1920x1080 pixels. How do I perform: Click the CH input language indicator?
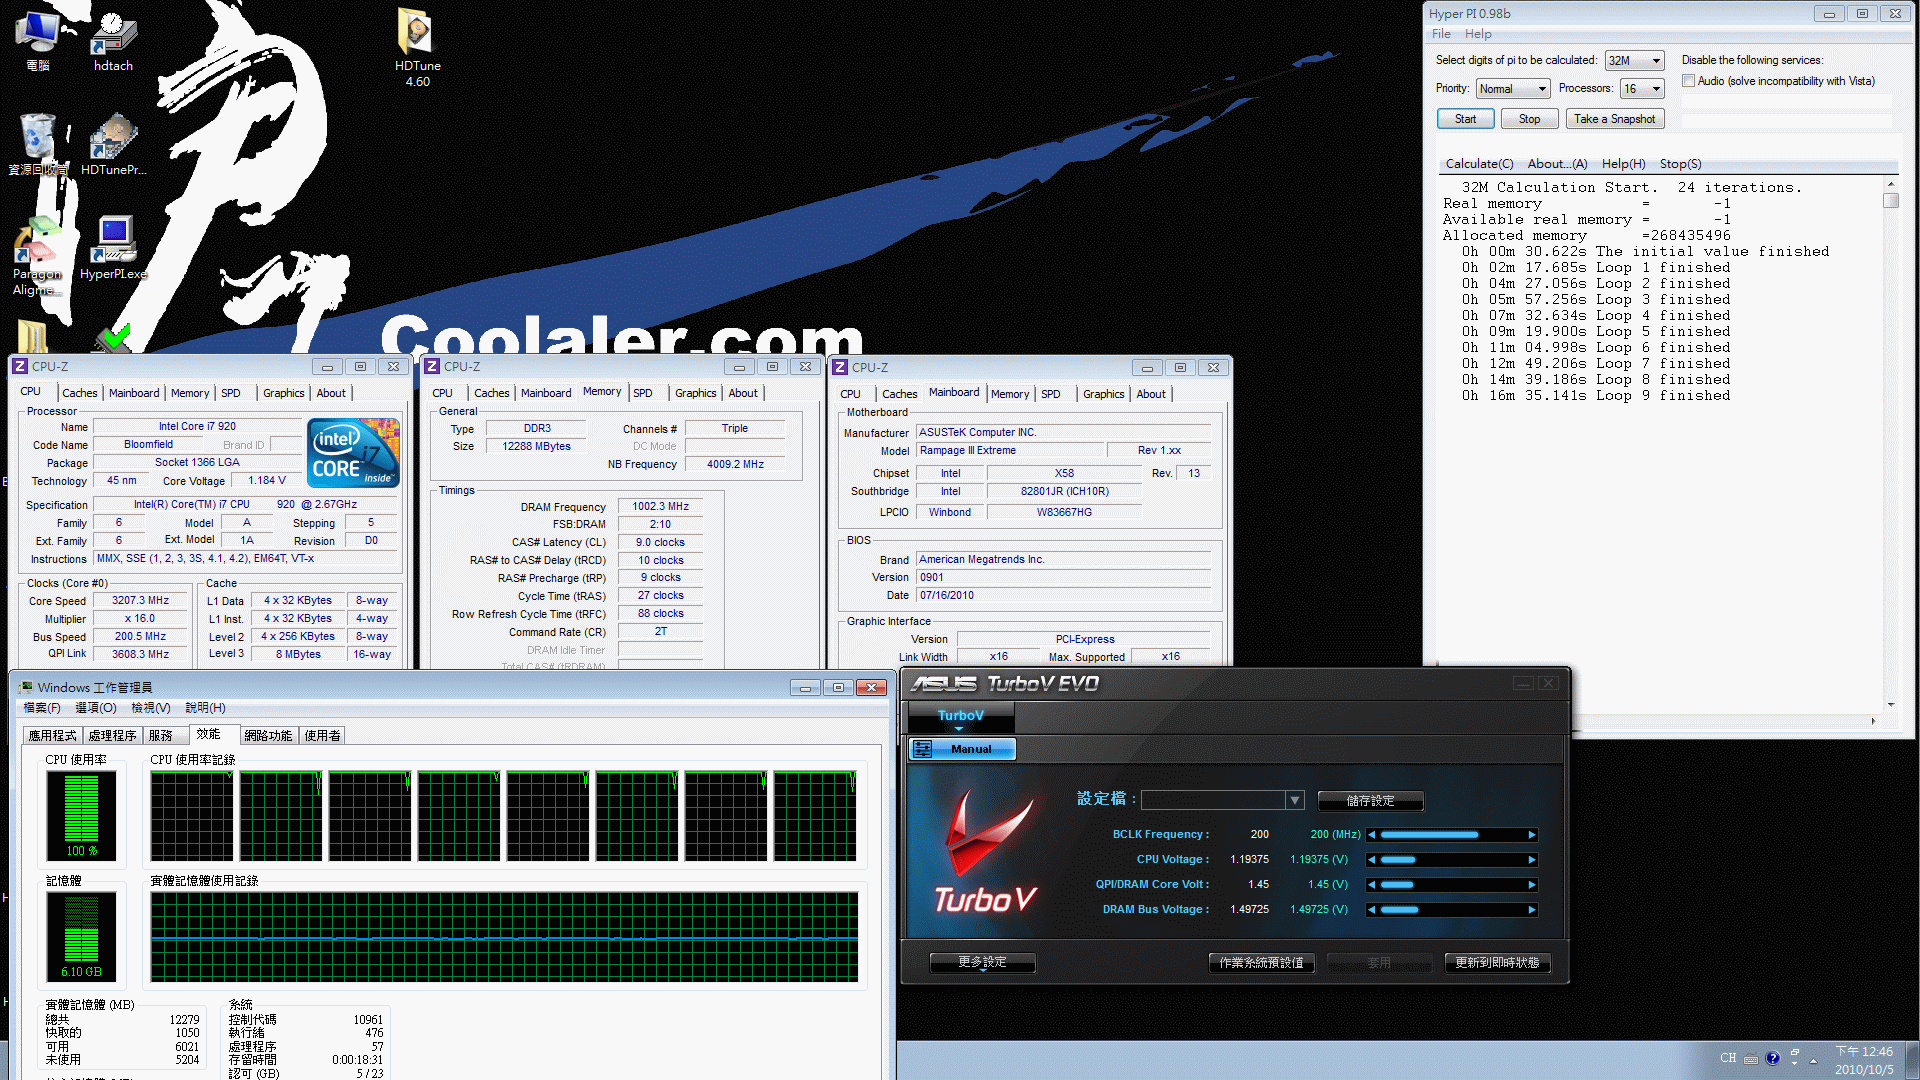(1728, 1058)
